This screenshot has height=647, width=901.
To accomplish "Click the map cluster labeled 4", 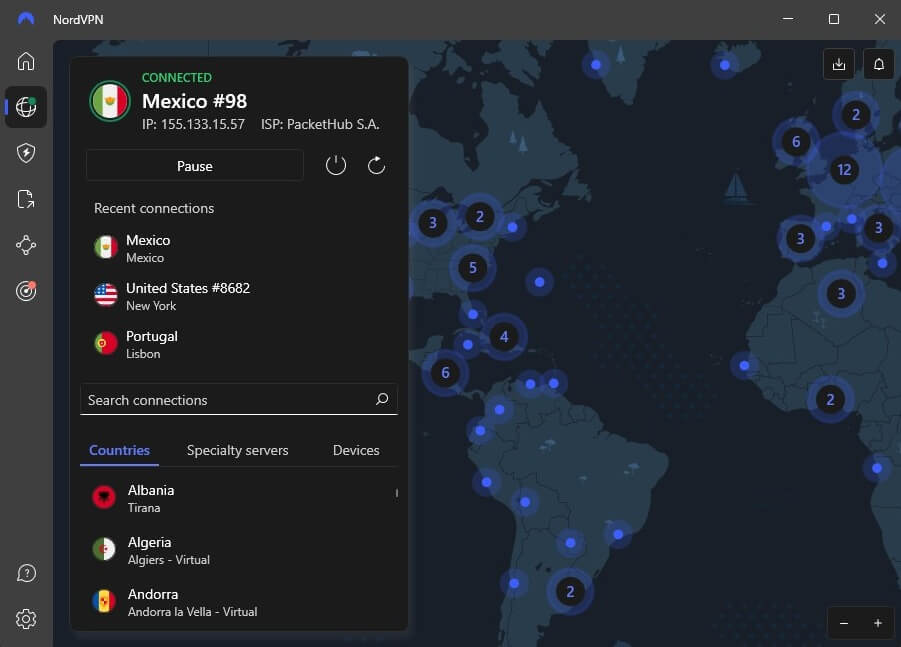I will (504, 337).
